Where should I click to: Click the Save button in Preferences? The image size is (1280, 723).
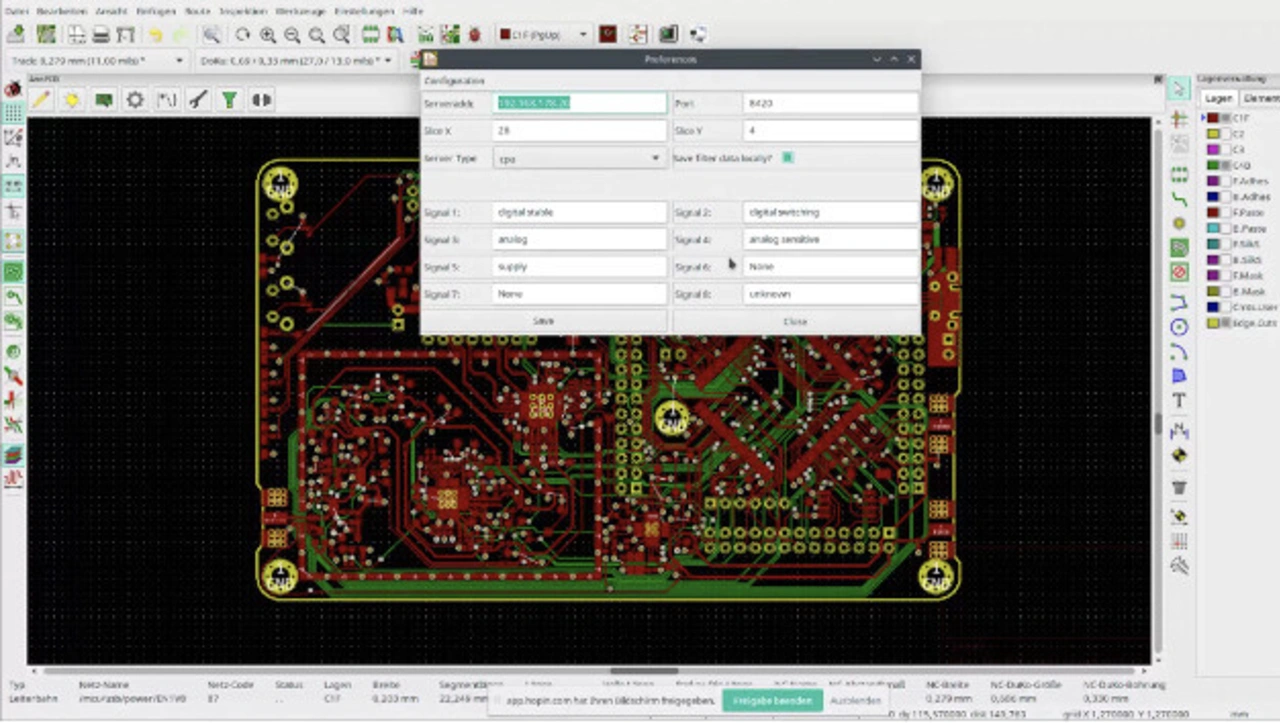coord(544,321)
